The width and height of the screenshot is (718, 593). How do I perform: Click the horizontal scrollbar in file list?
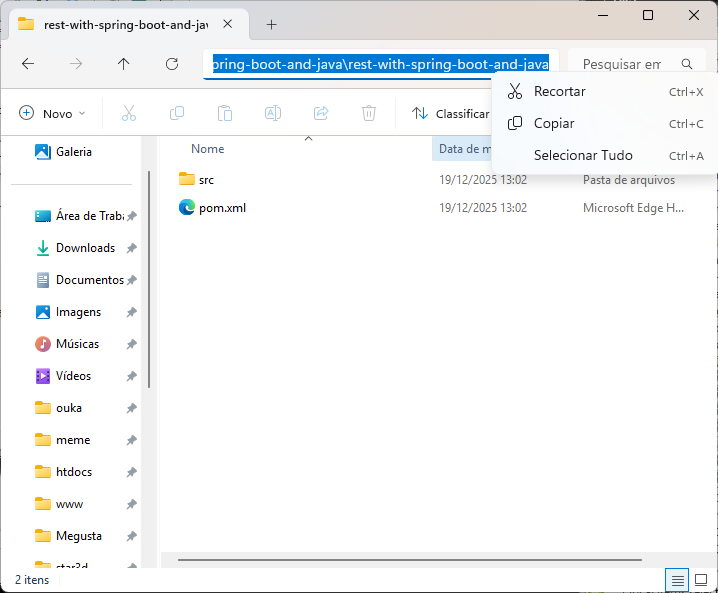coord(400,559)
